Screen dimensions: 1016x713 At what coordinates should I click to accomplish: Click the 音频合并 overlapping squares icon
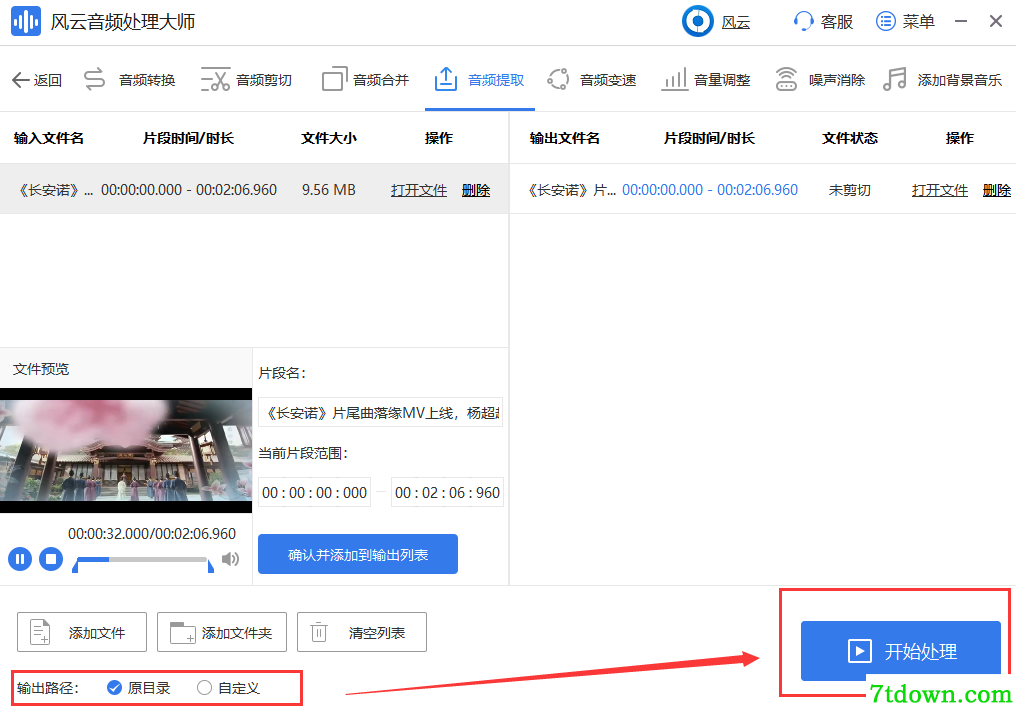point(335,79)
